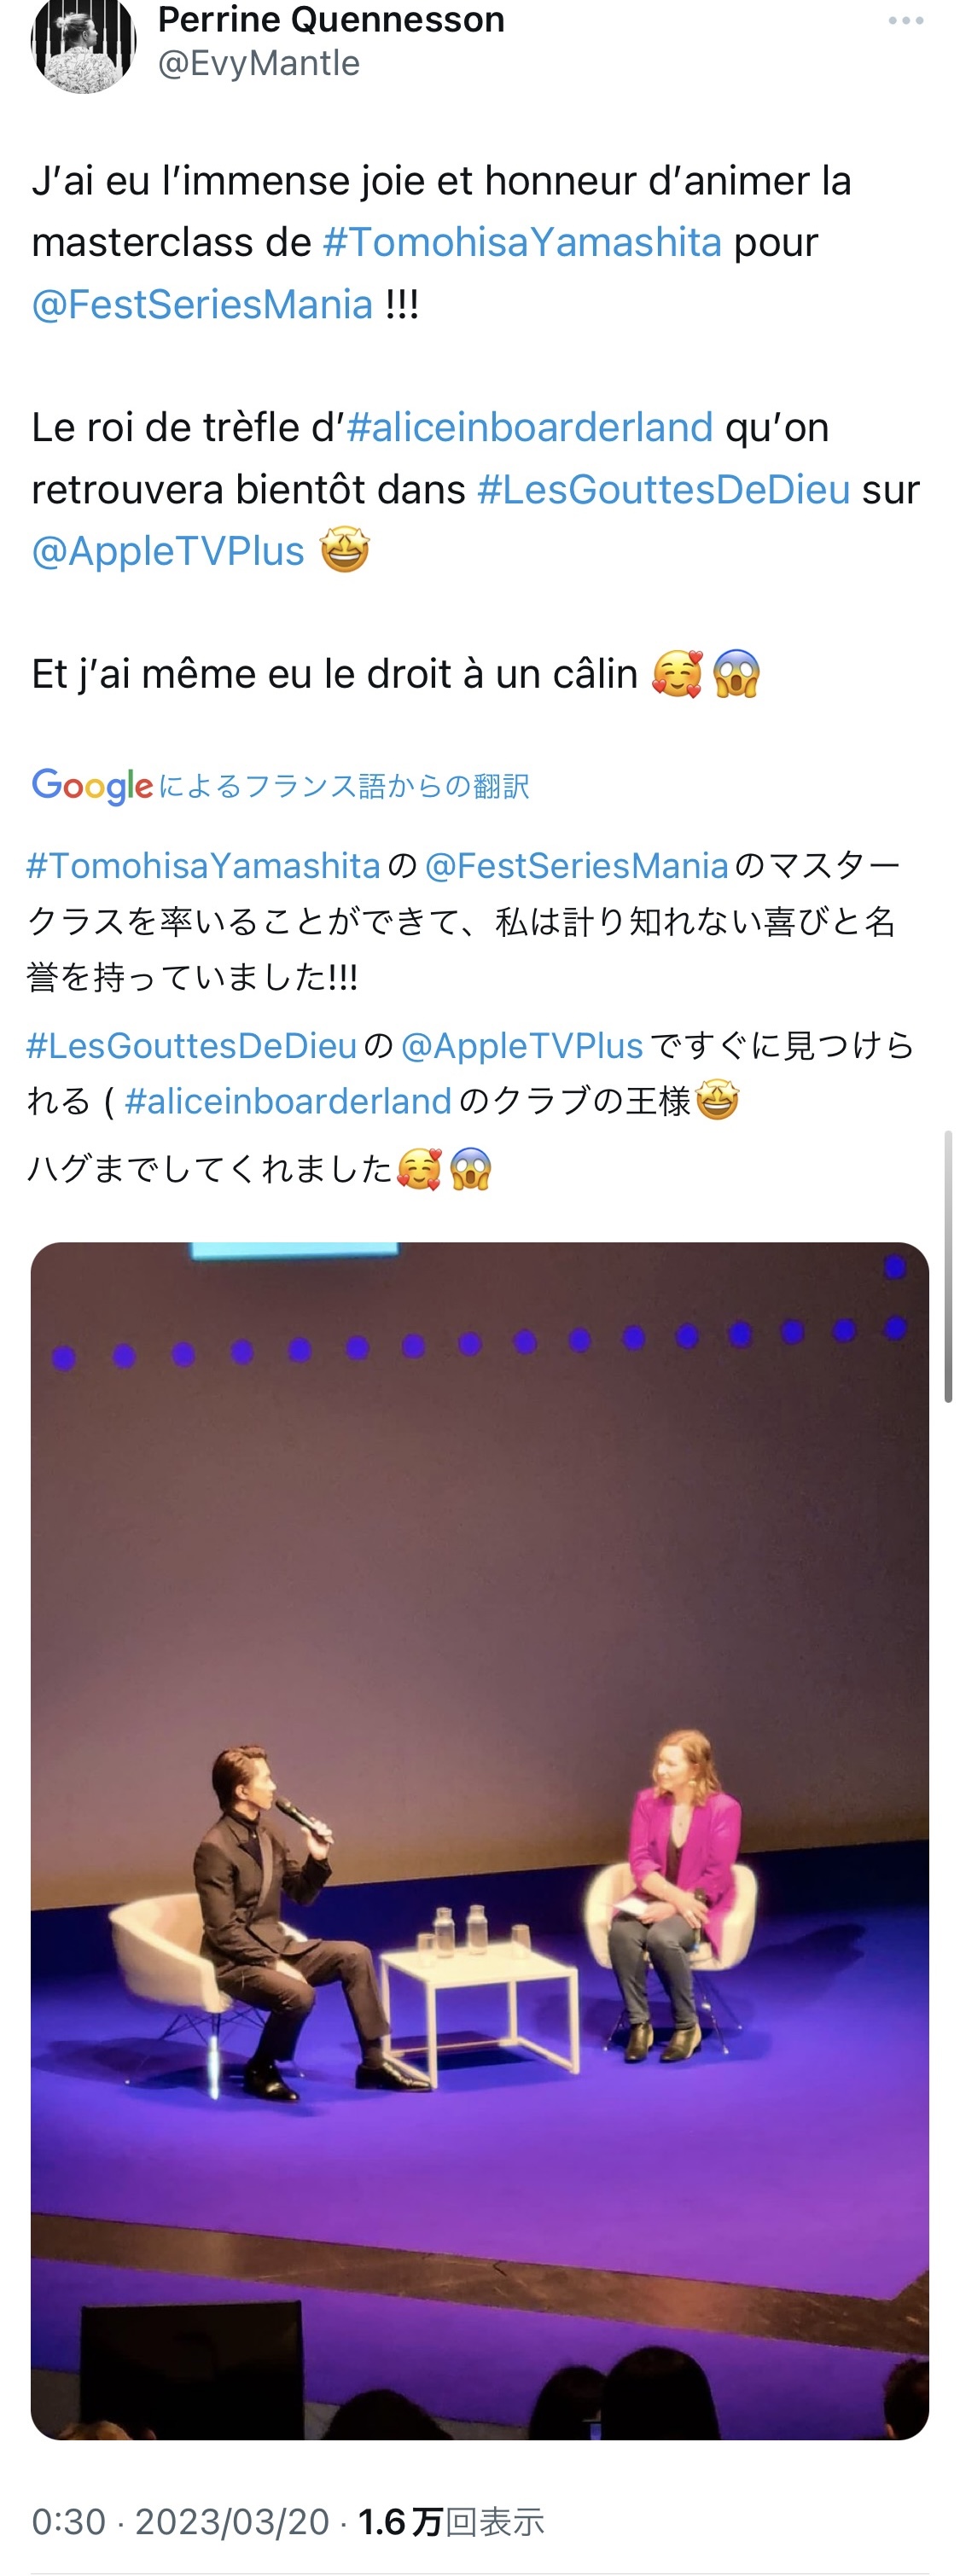This screenshot has height=2576, width=960.
Task: Open @AppleTVPlus mention in translated text
Action: (522, 1045)
